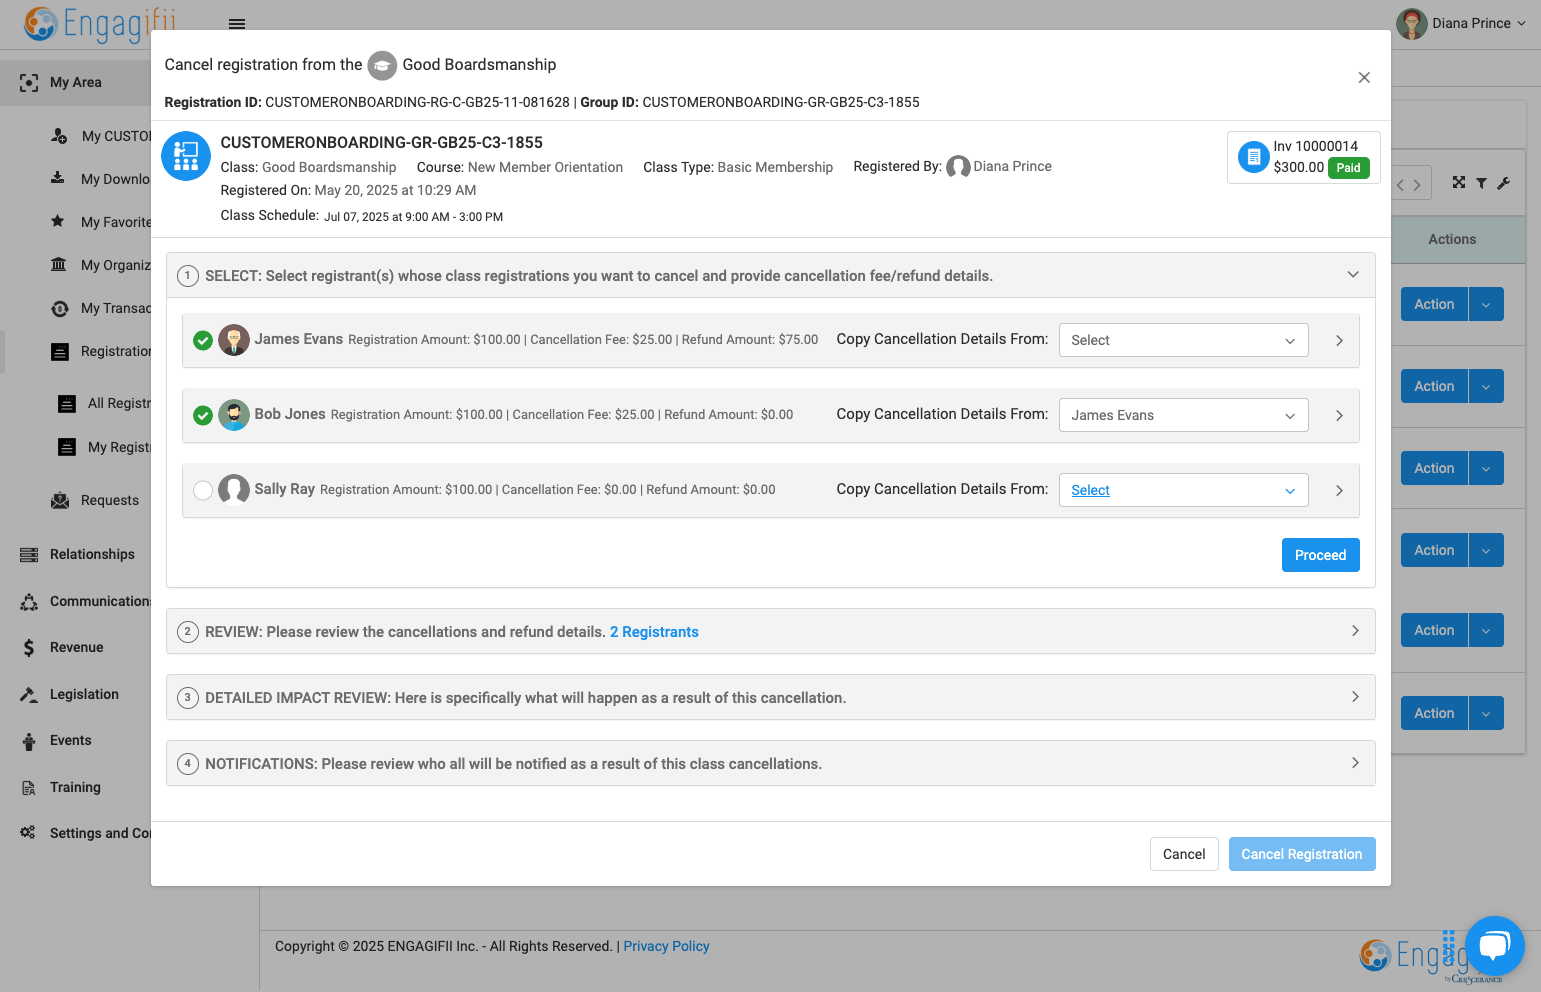Click the Cancel Registration button
This screenshot has height=992, width=1541.
[1302, 854]
